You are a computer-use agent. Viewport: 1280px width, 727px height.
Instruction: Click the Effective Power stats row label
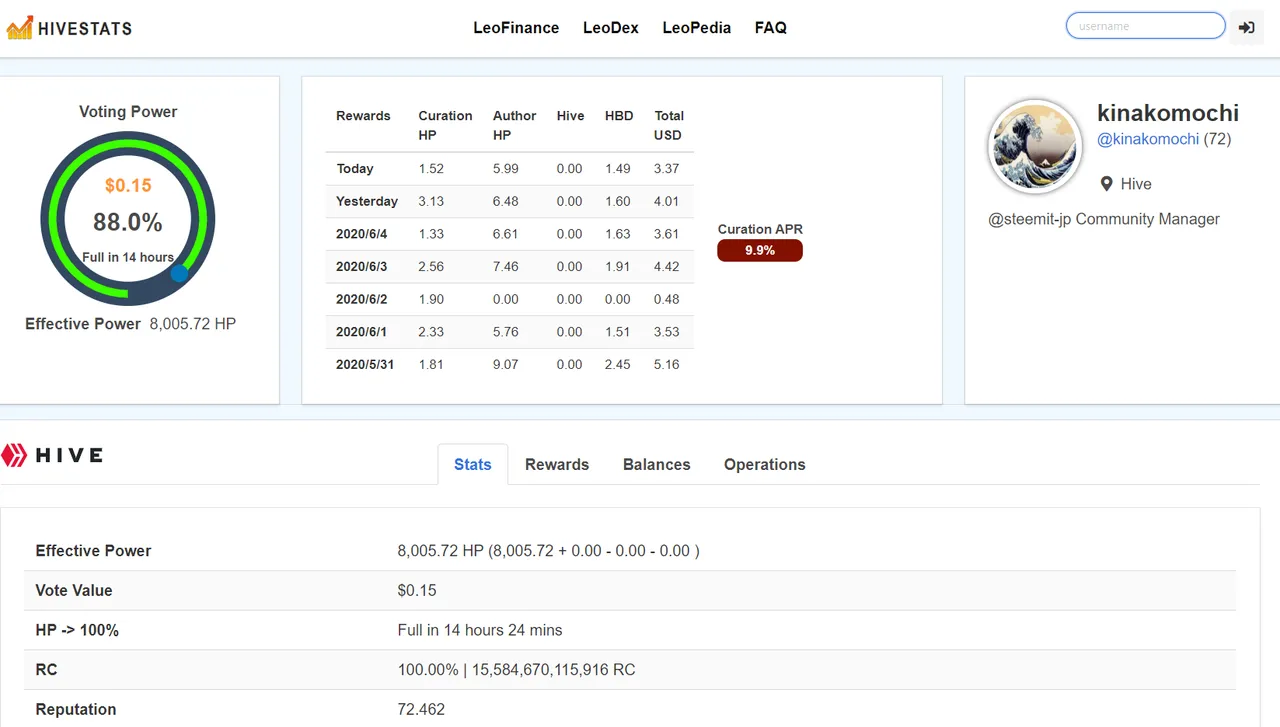tap(93, 550)
